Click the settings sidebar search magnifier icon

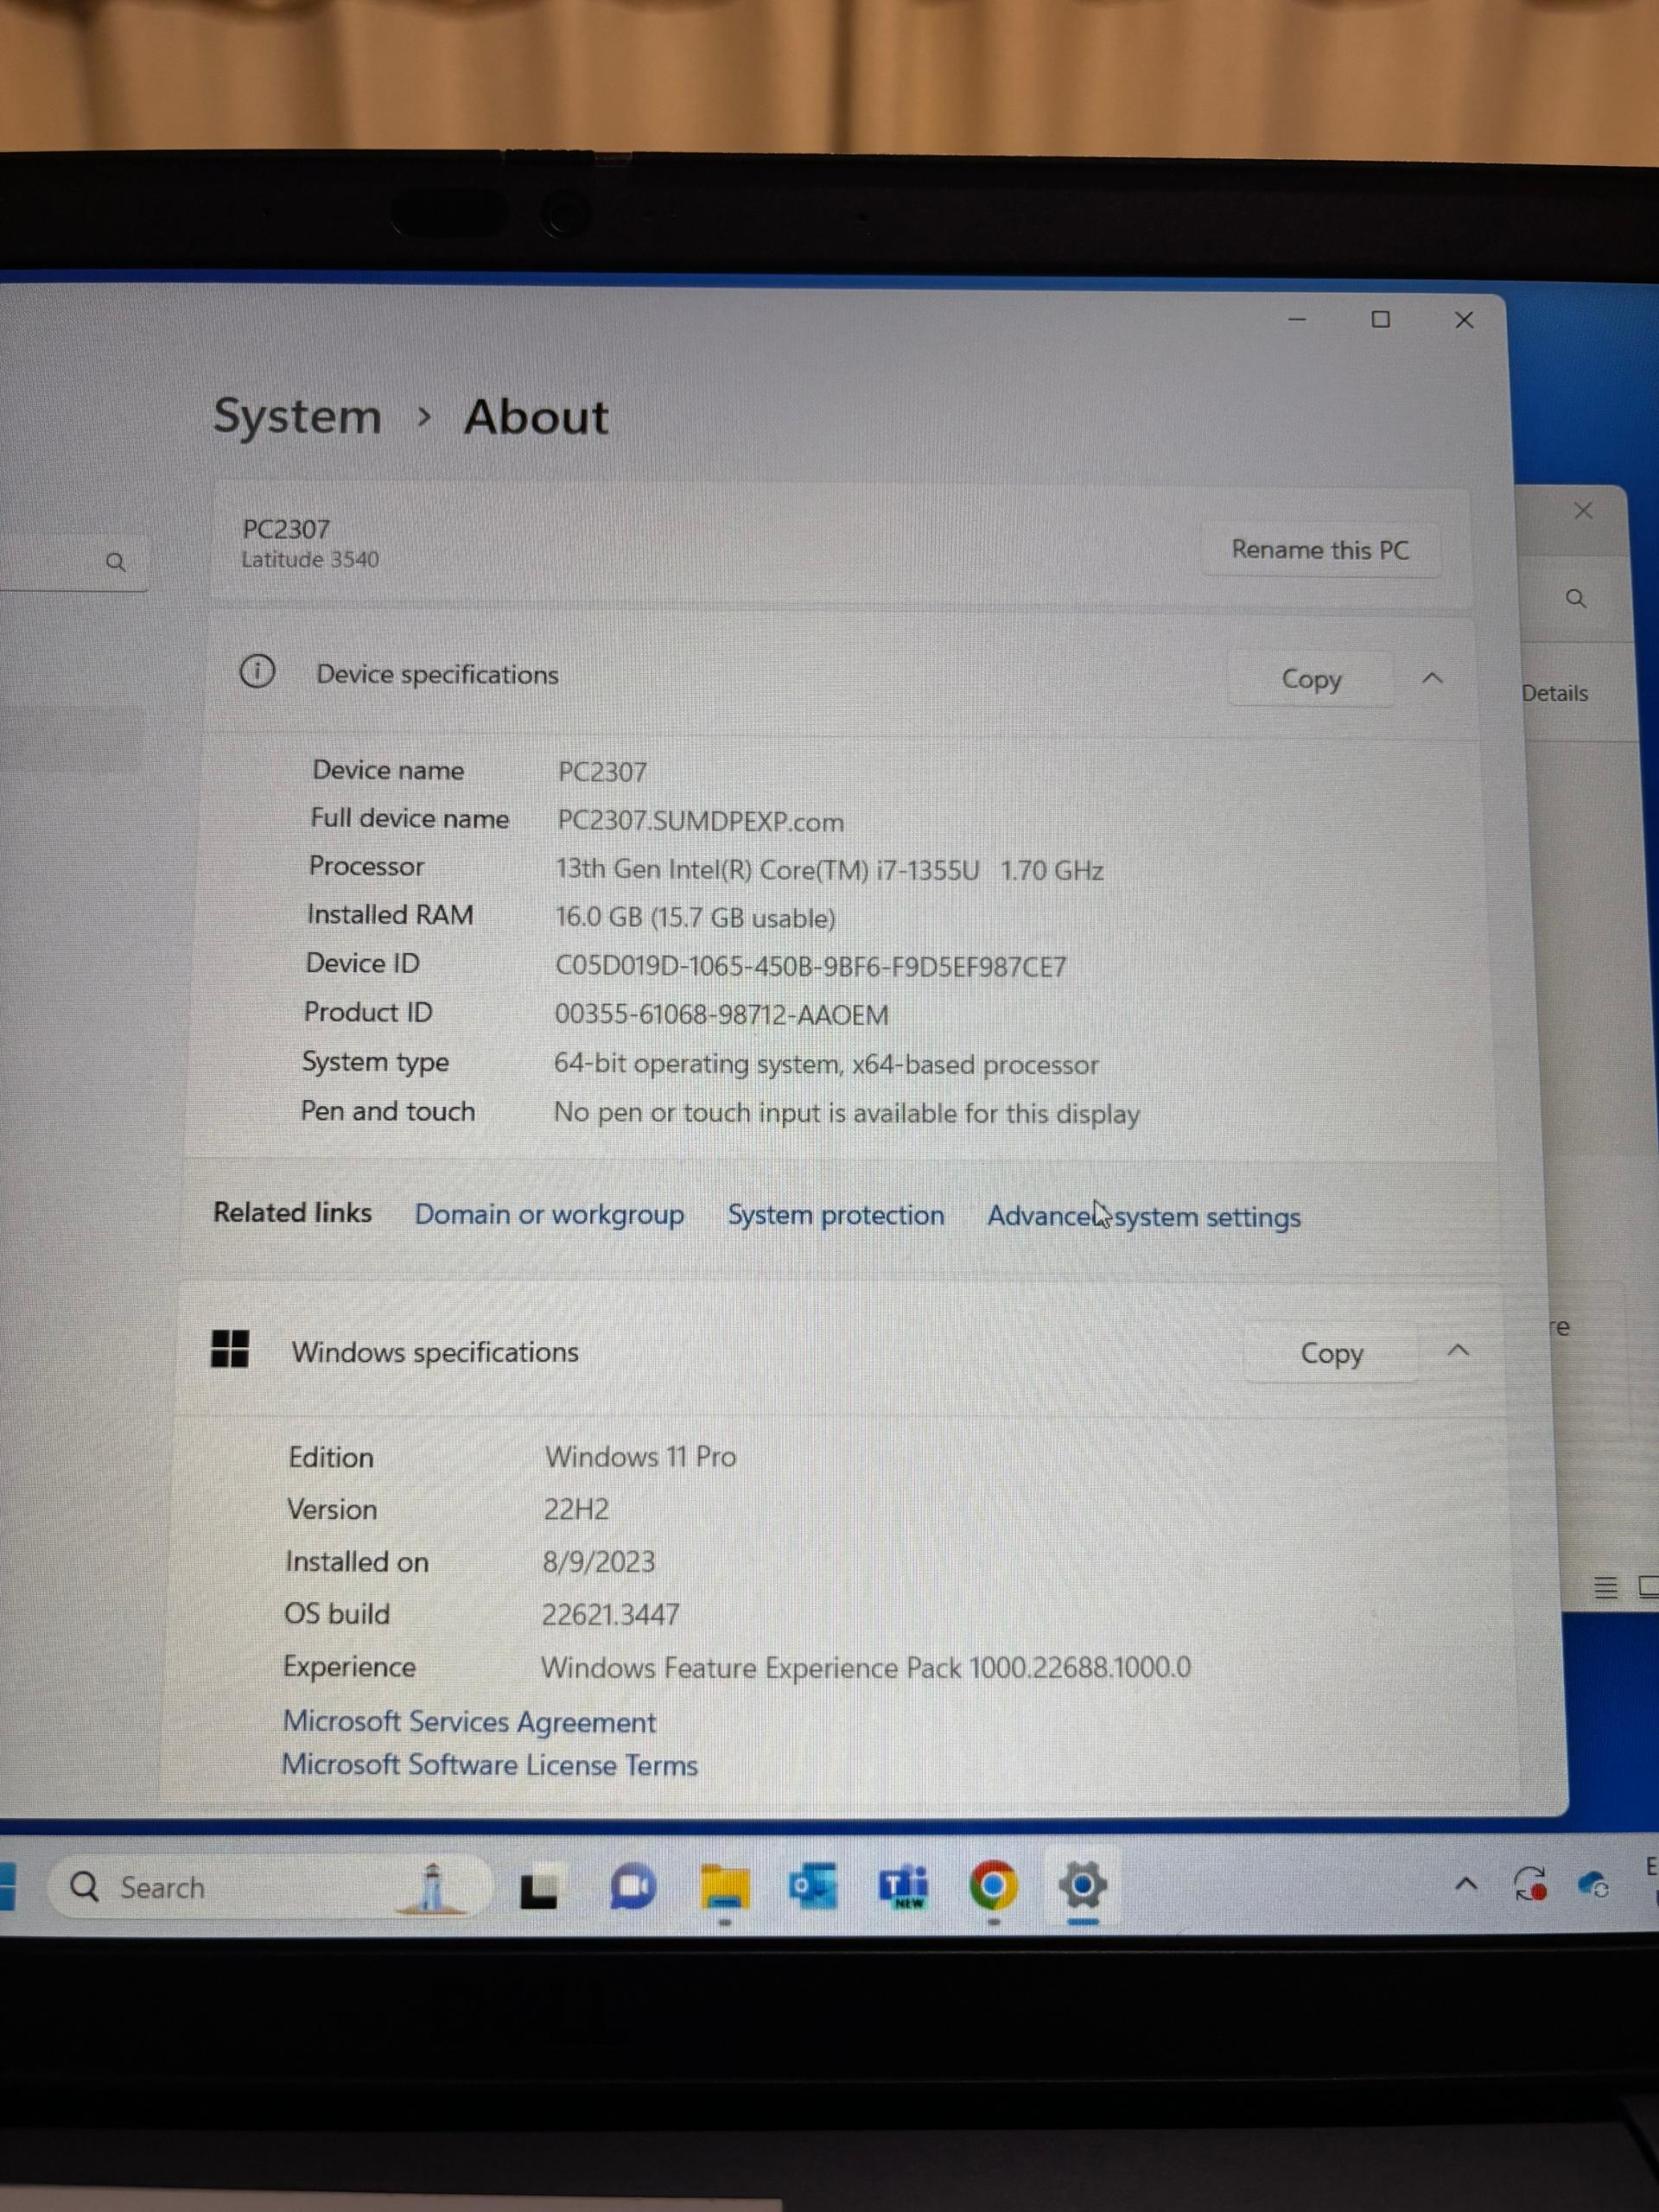coord(116,562)
